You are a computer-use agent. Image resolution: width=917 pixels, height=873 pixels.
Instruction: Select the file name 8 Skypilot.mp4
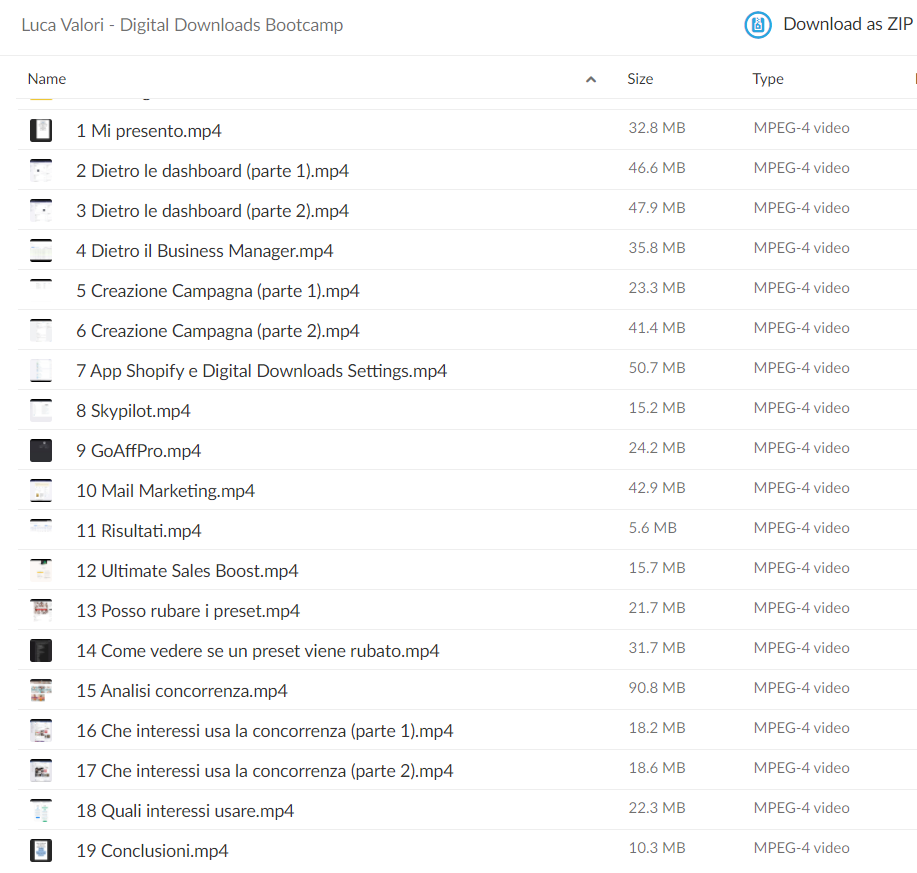(133, 411)
